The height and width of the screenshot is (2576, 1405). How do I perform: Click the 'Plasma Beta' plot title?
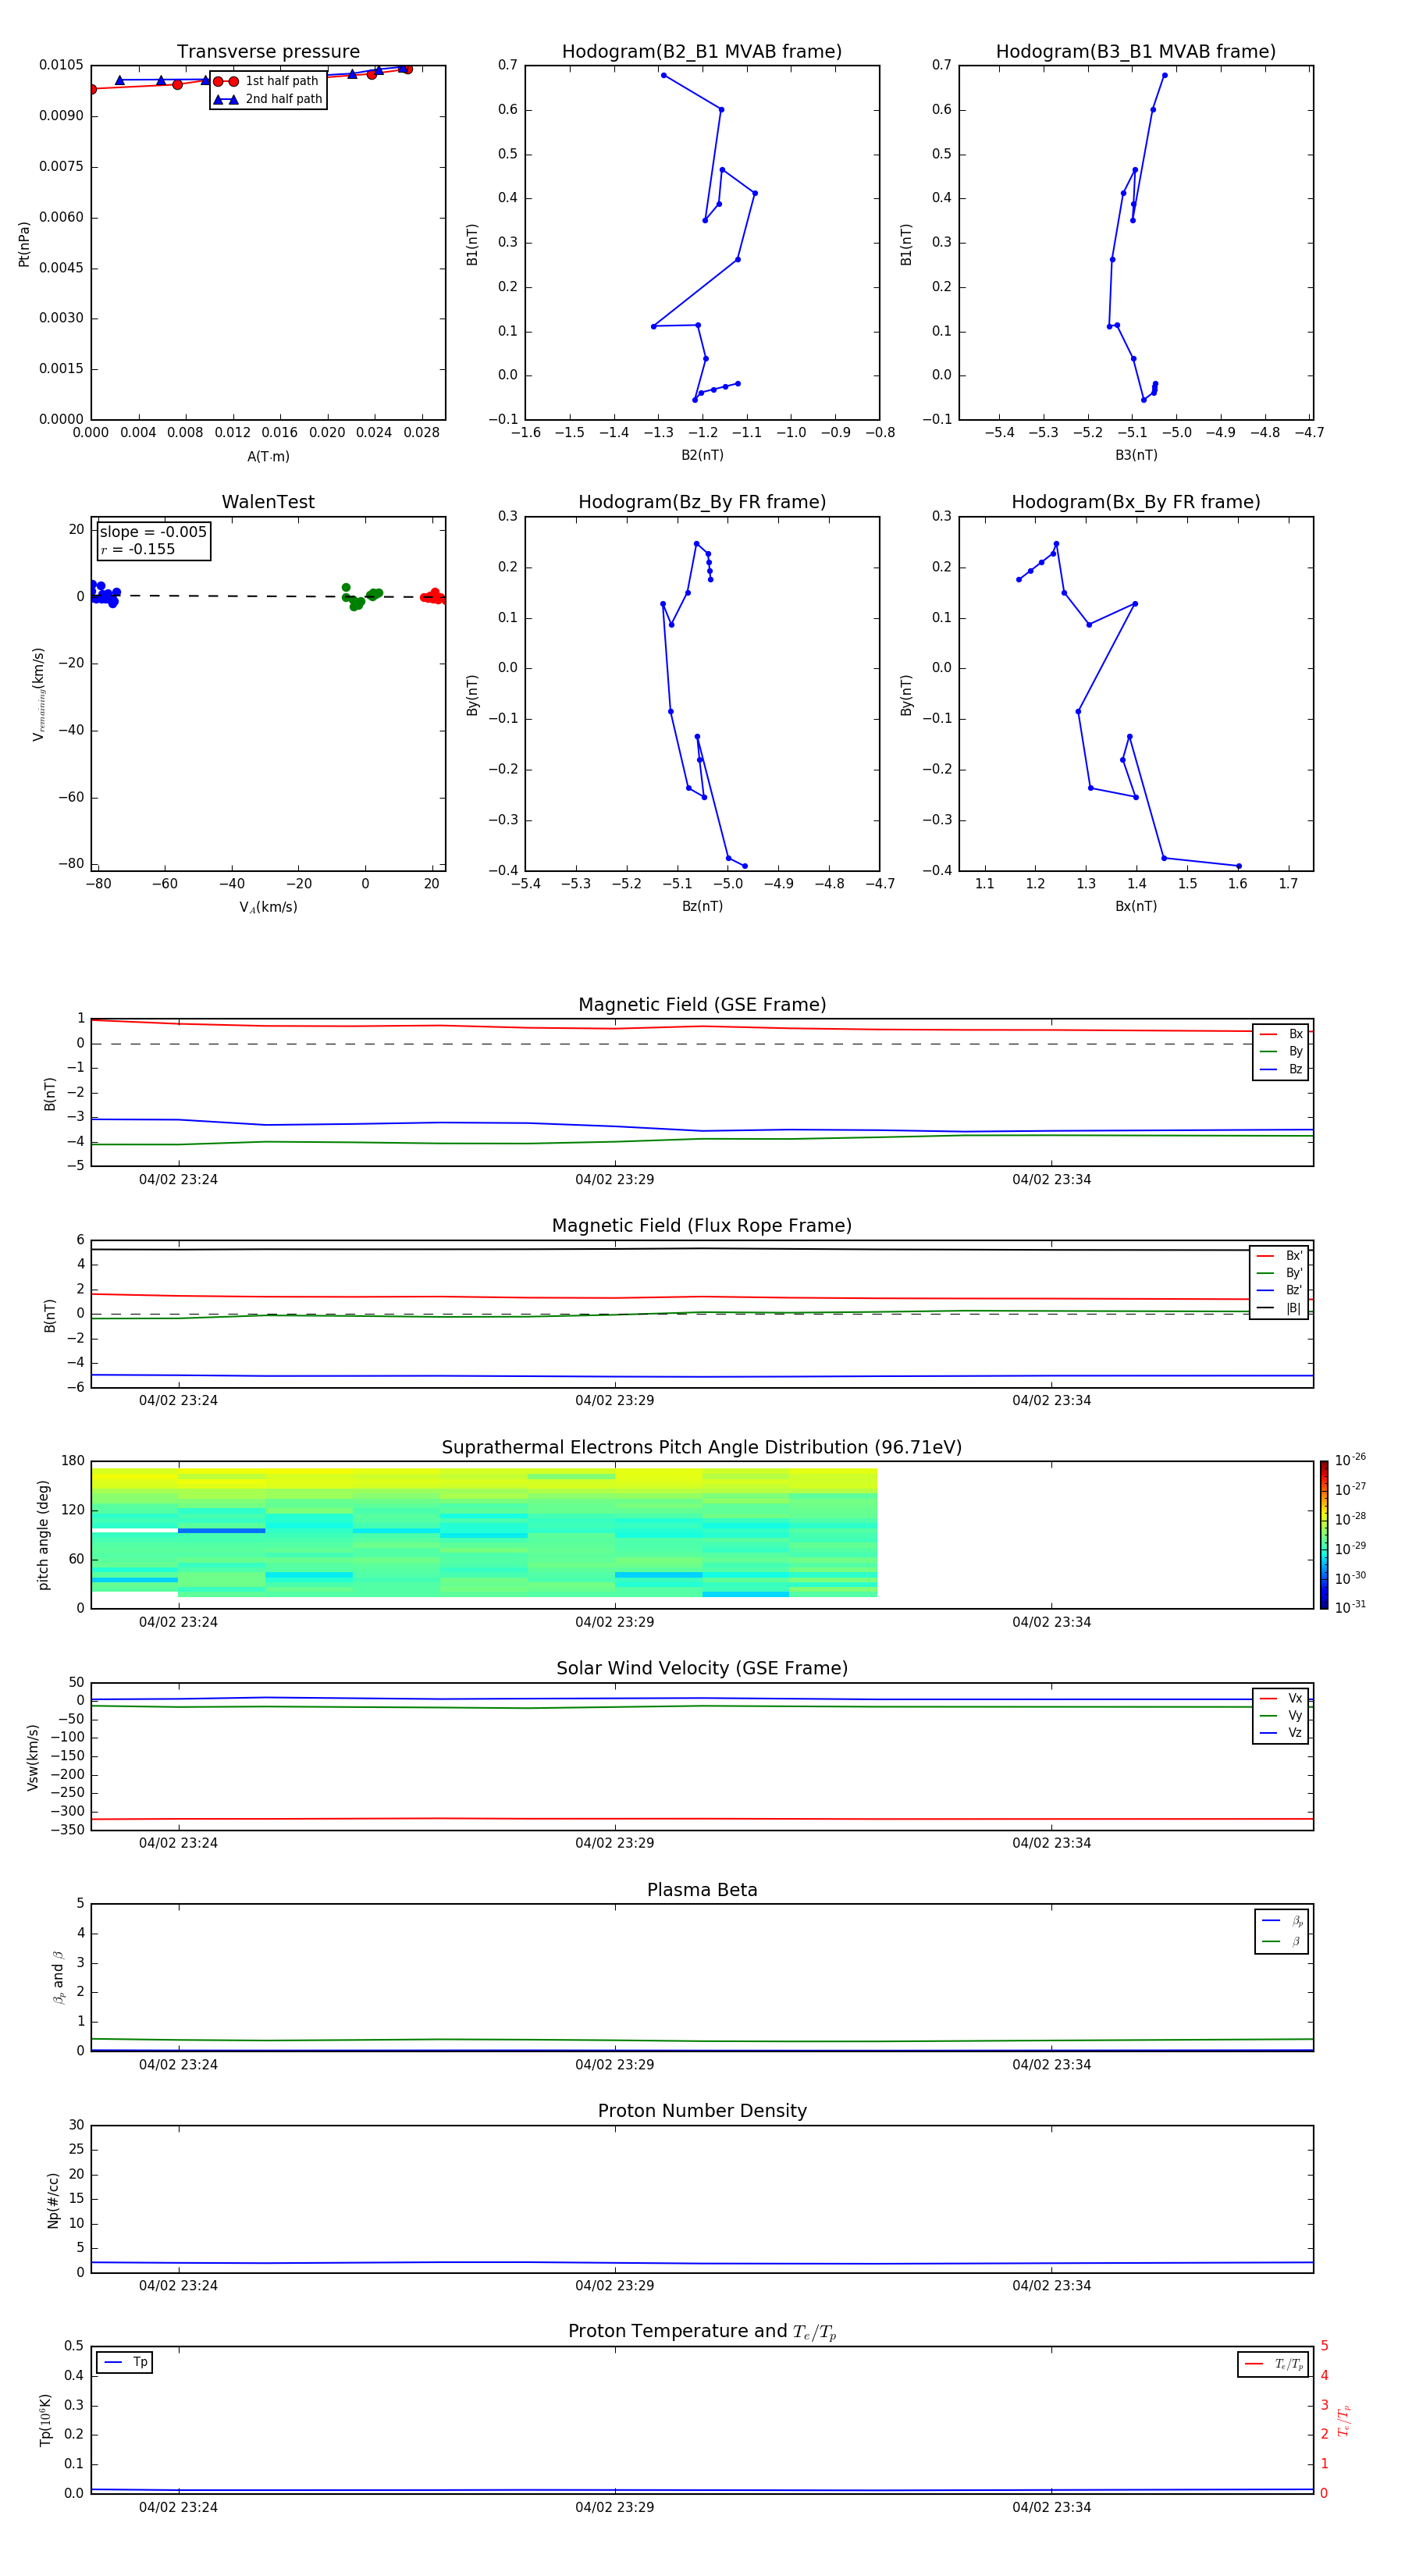[702, 1890]
